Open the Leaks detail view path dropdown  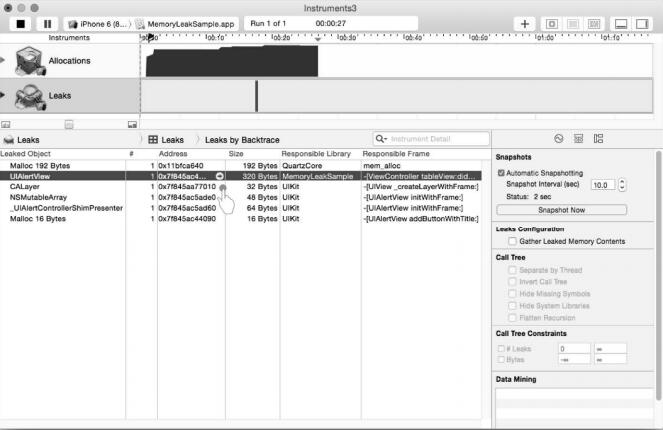click(x=167, y=140)
